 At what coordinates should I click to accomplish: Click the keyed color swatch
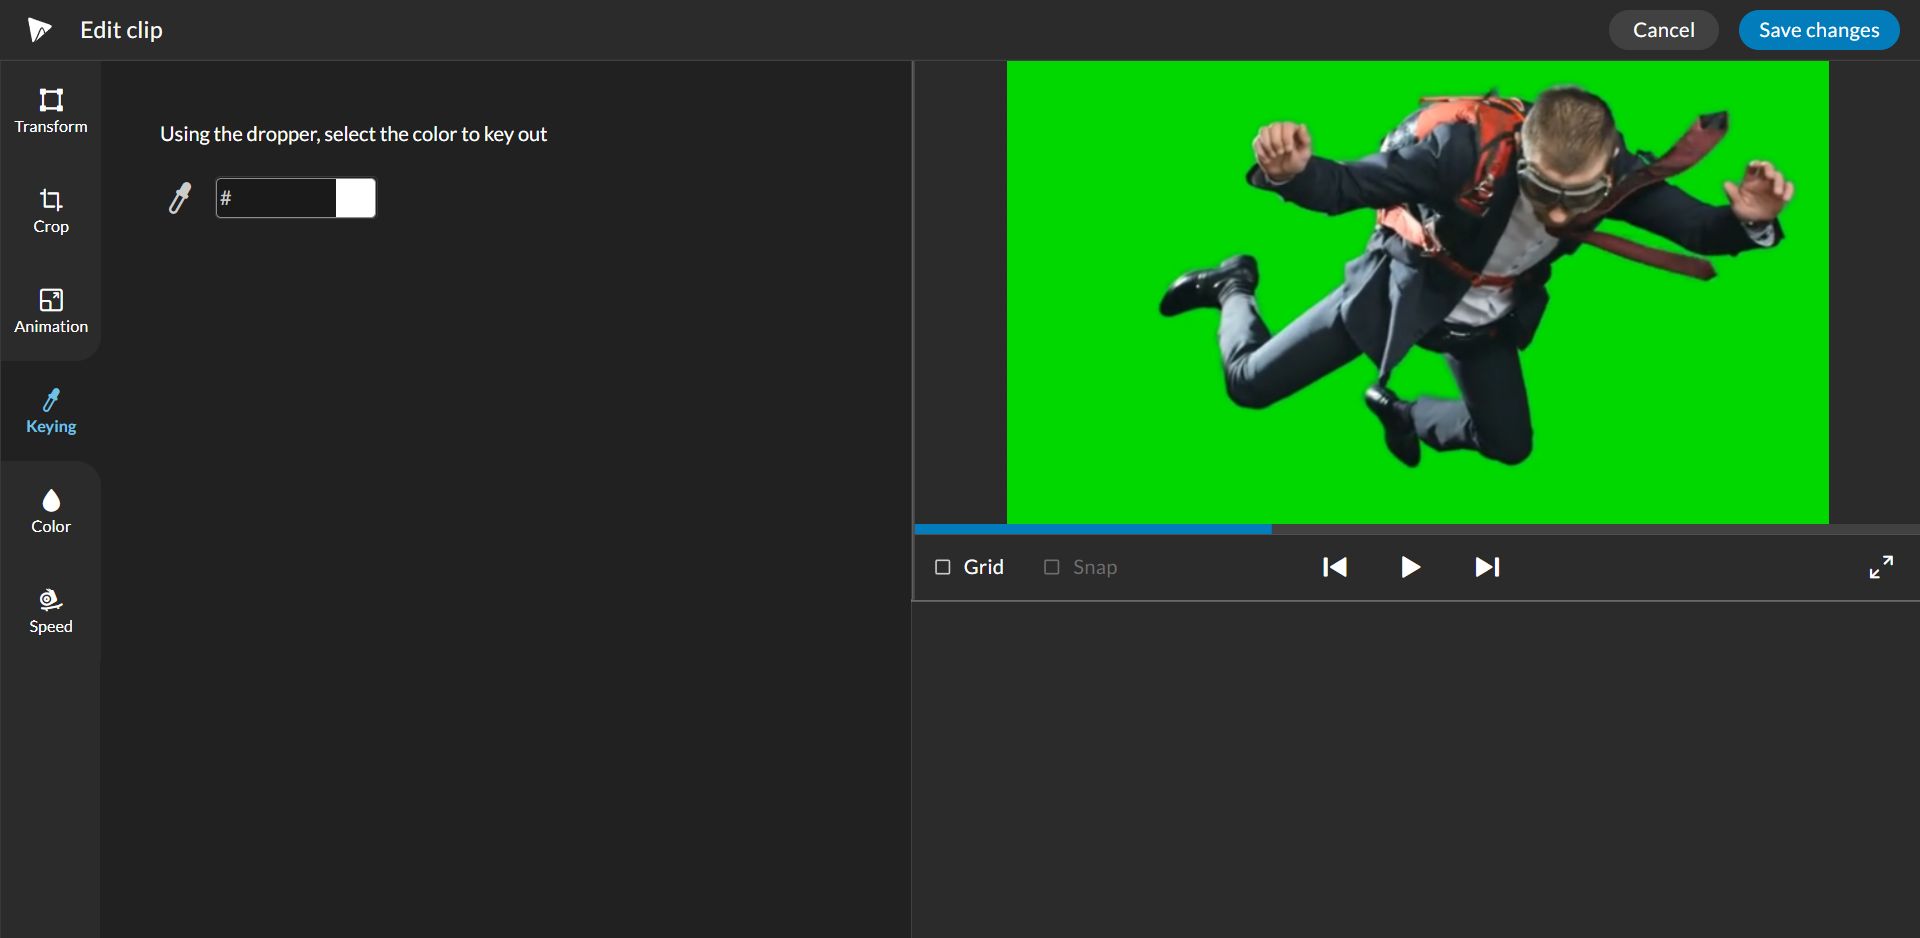point(356,198)
